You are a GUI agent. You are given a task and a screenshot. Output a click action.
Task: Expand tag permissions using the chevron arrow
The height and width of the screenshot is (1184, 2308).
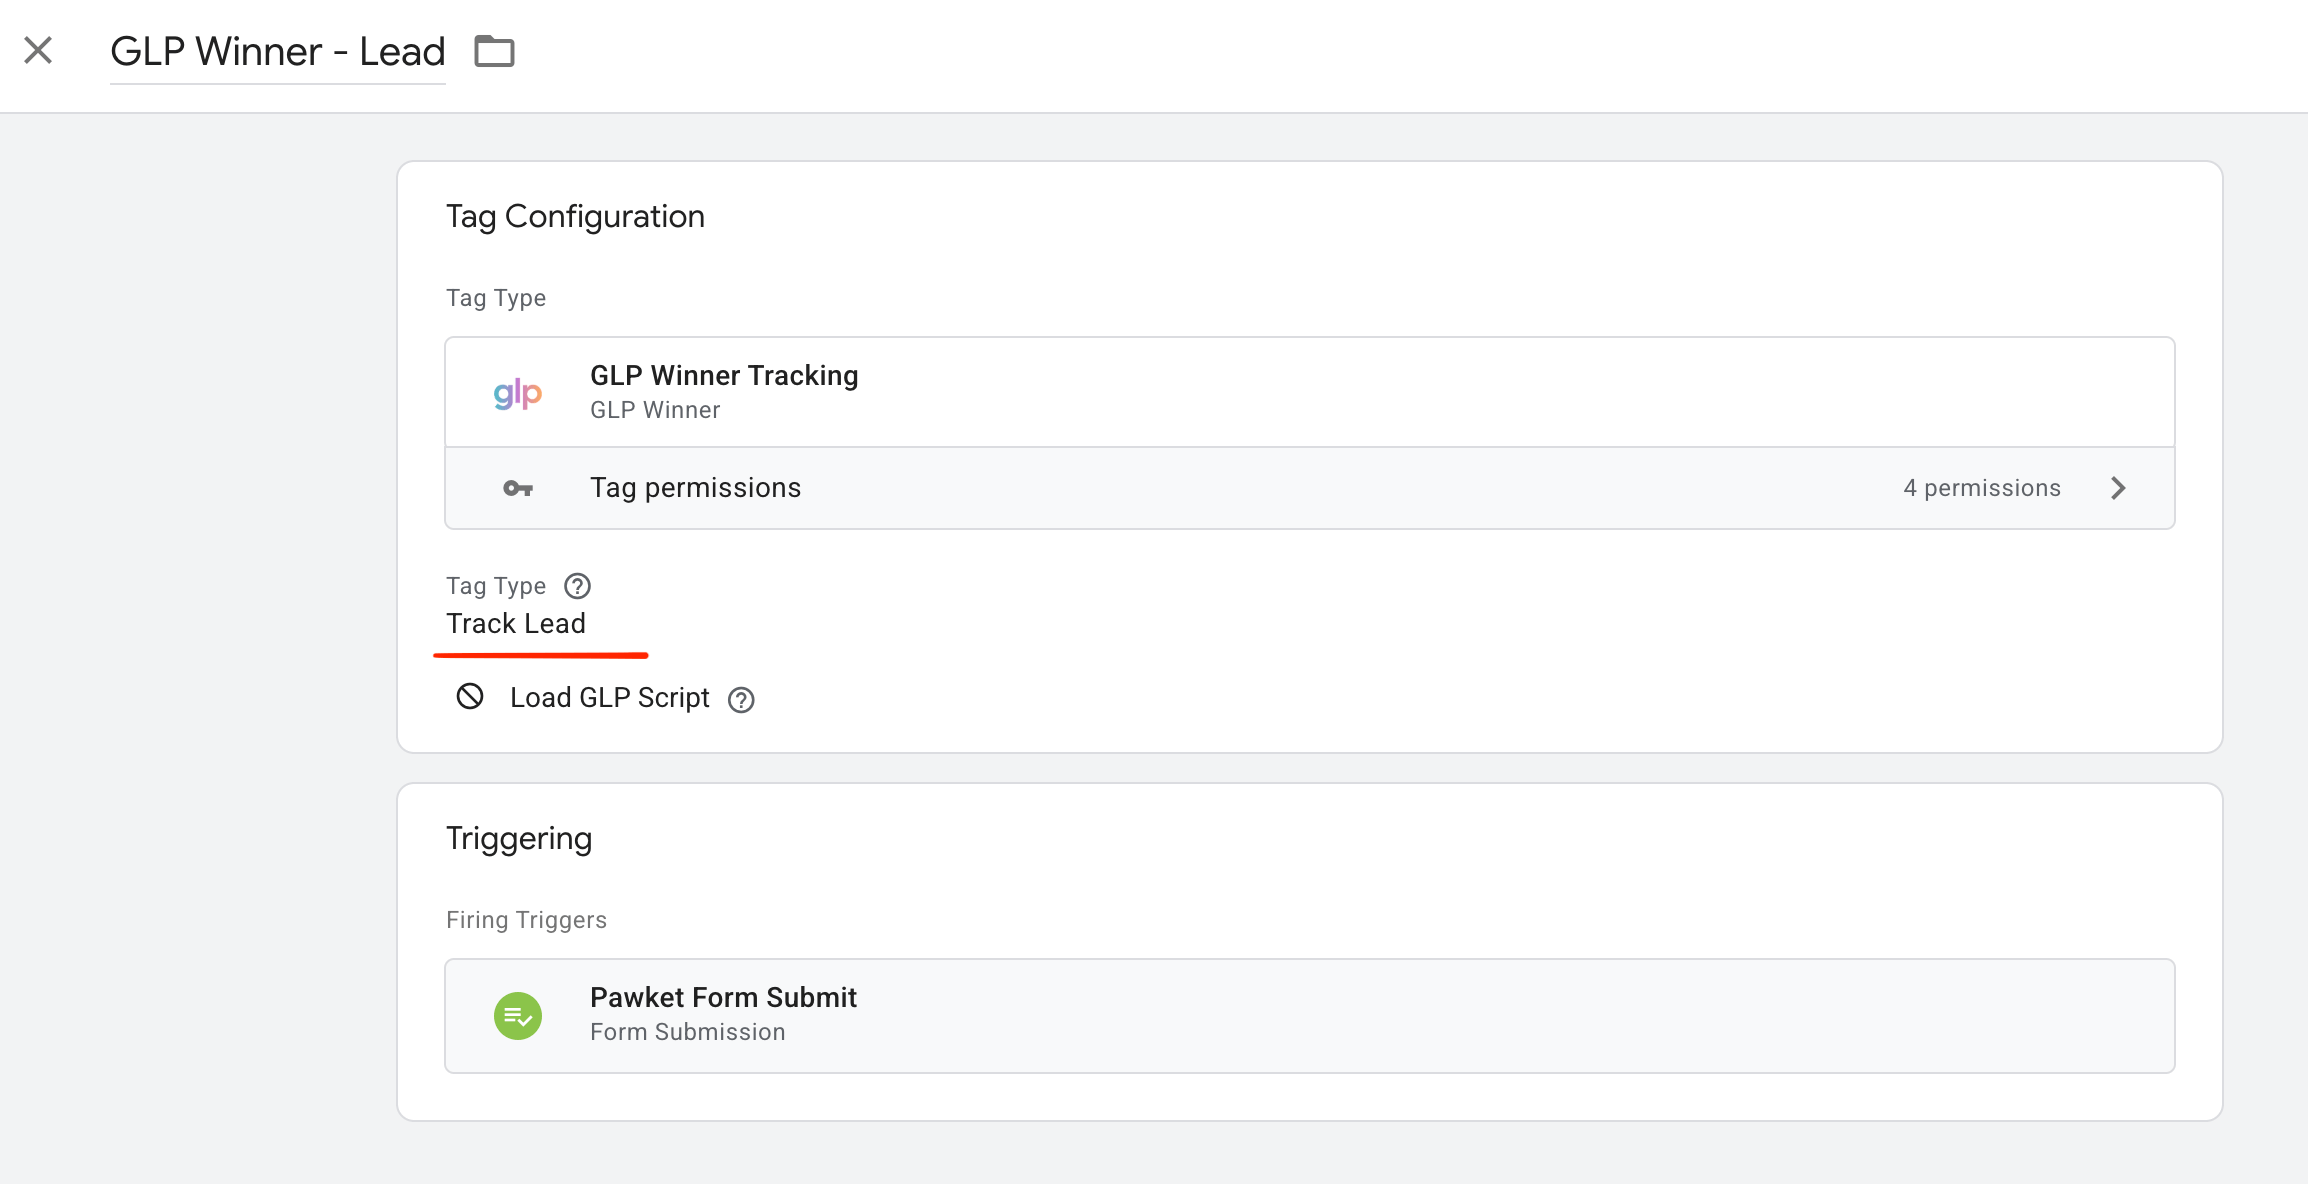coord(2118,488)
